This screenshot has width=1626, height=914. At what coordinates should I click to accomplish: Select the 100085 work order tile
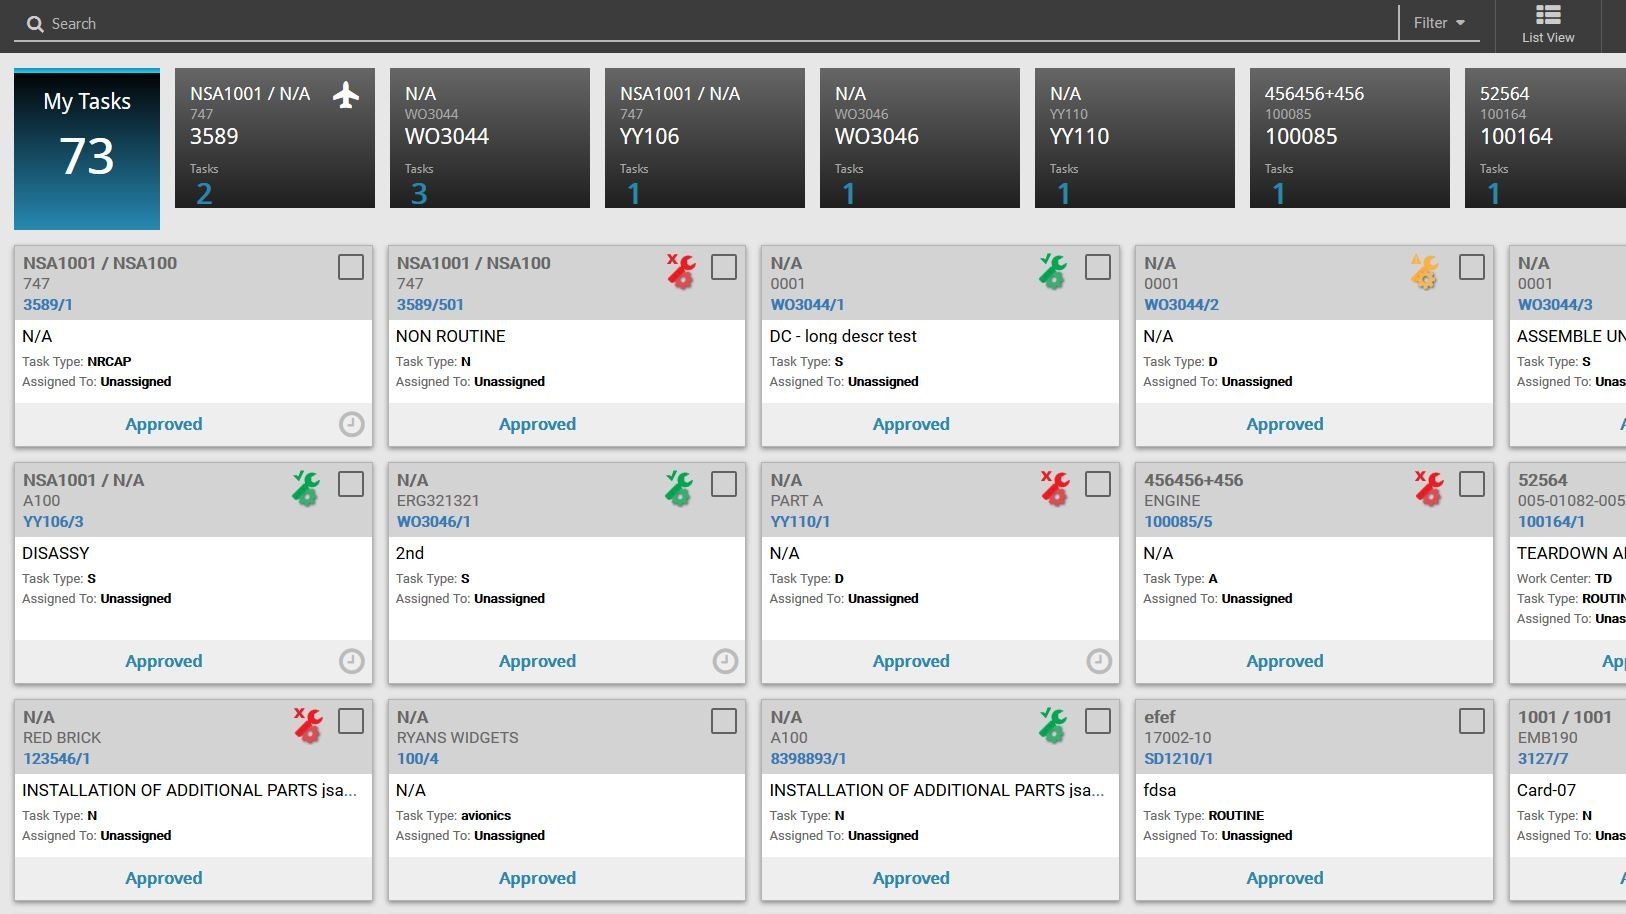coord(1349,138)
